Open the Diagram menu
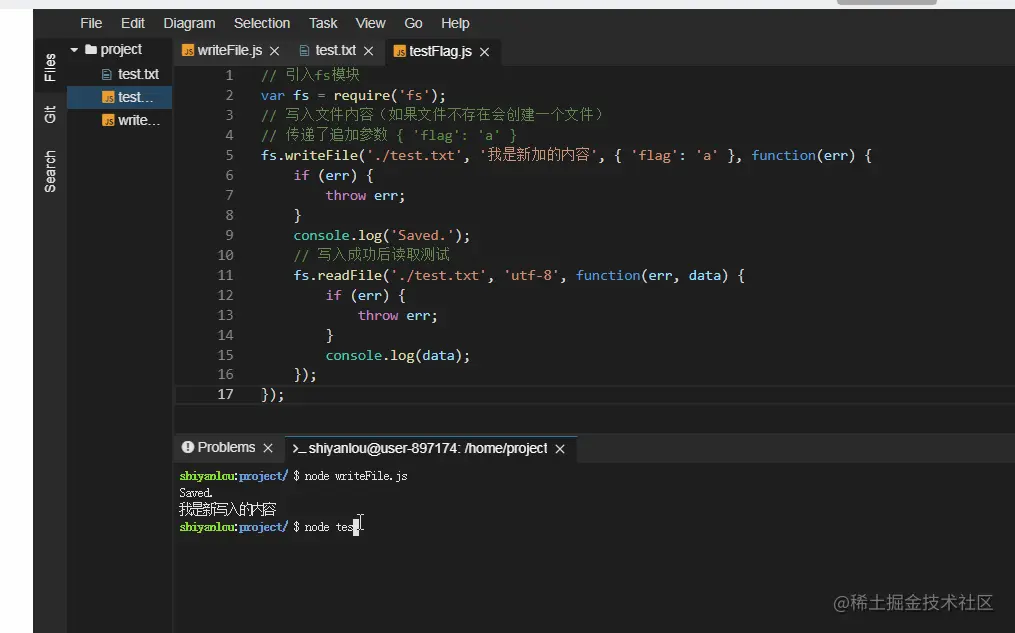This screenshot has width=1015, height=633. (x=189, y=23)
